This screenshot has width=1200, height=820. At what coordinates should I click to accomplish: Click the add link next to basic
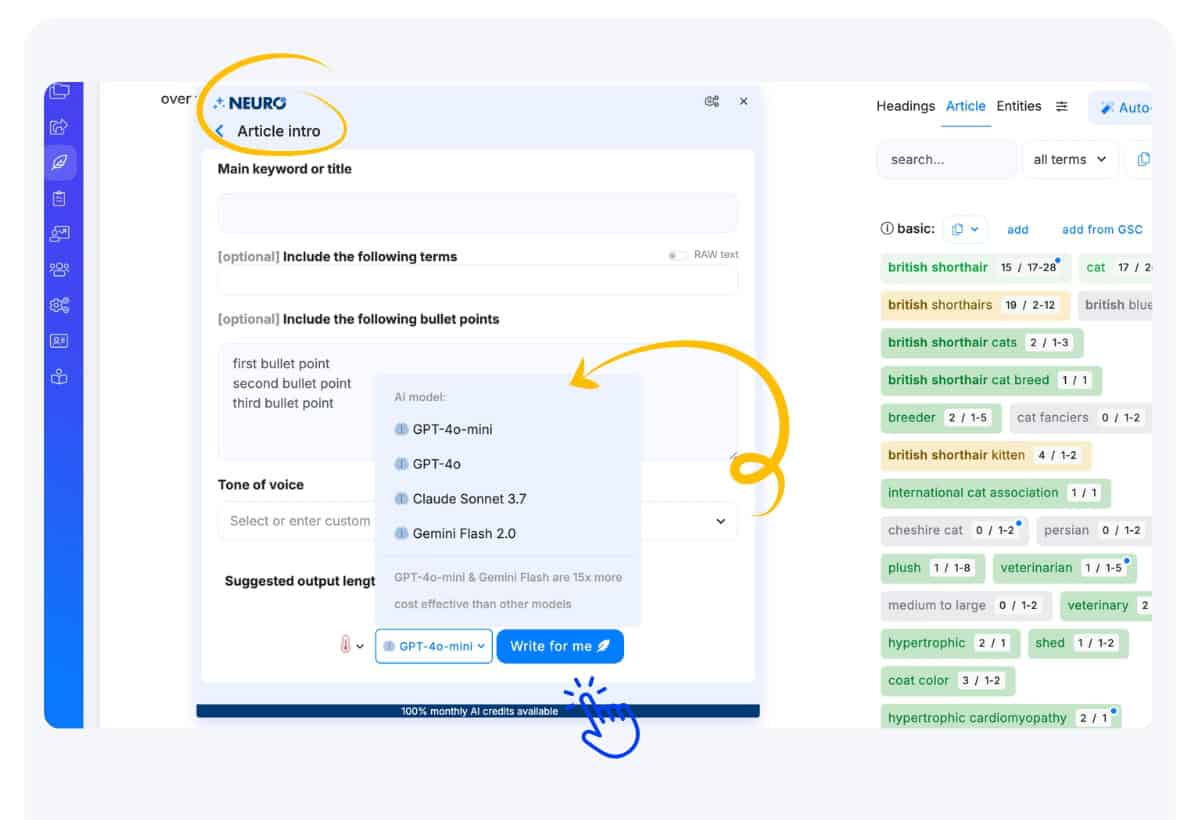1018,229
